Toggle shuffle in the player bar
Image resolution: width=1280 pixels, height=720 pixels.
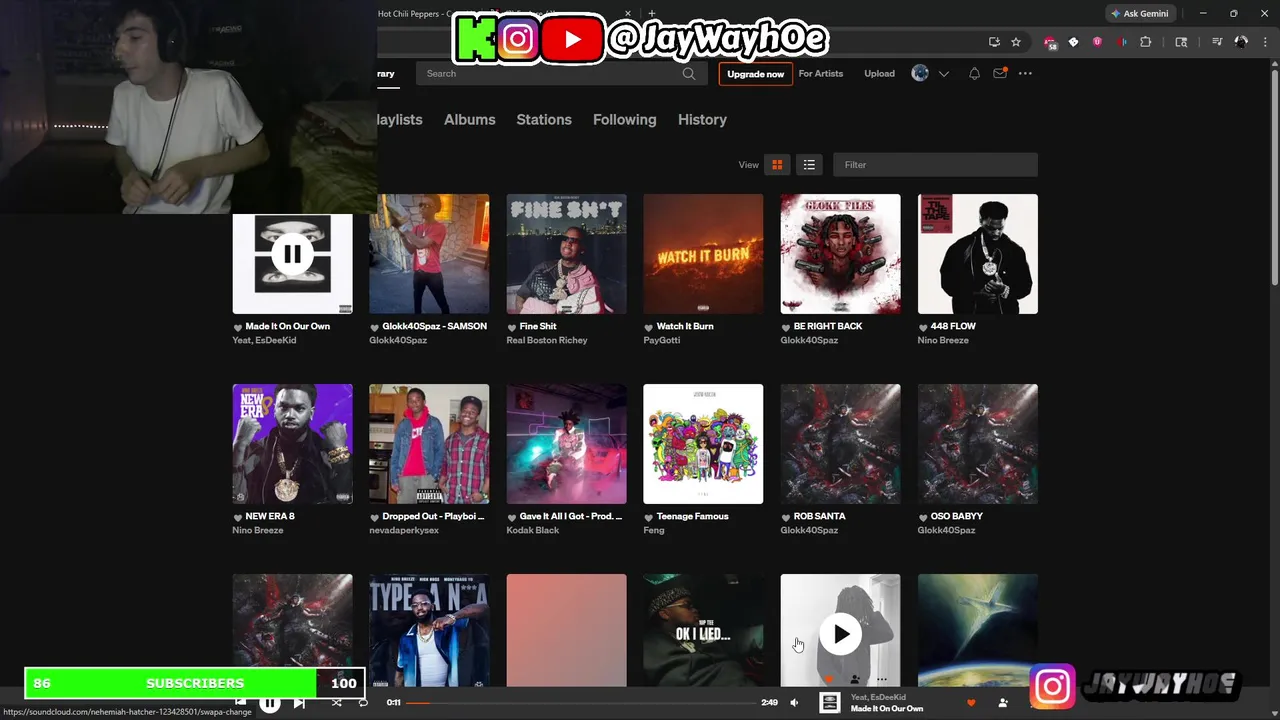pos(336,703)
